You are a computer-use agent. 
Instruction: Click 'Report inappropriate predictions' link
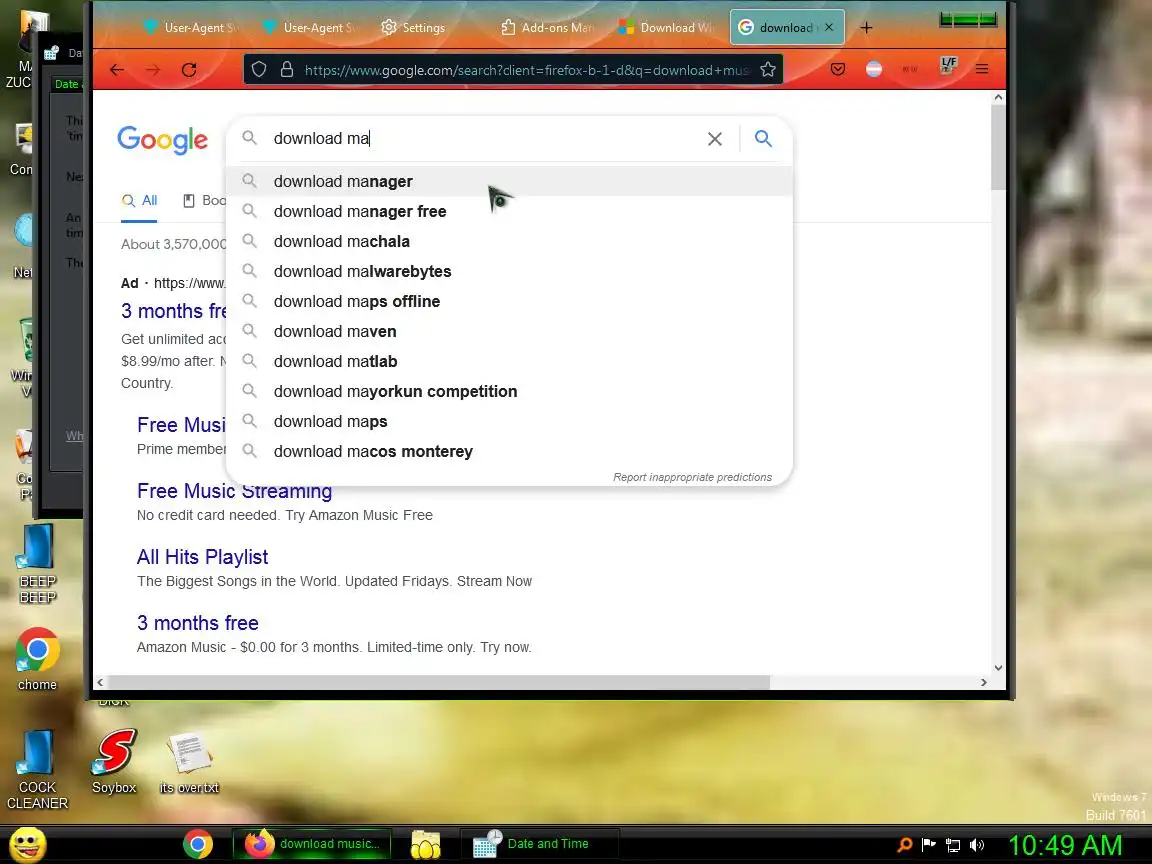point(693,478)
